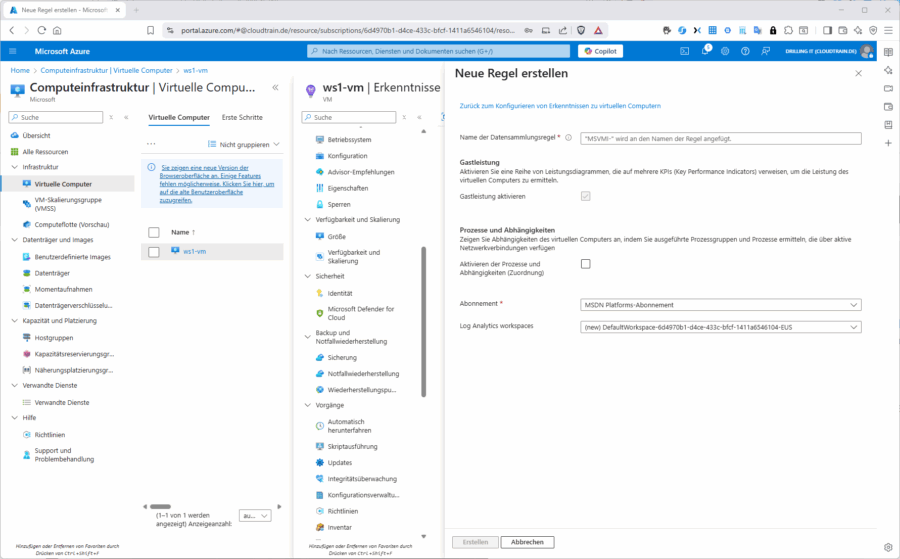Open Identität under Sicherheit
This screenshot has height=559, width=900.
[x=340, y=293]
